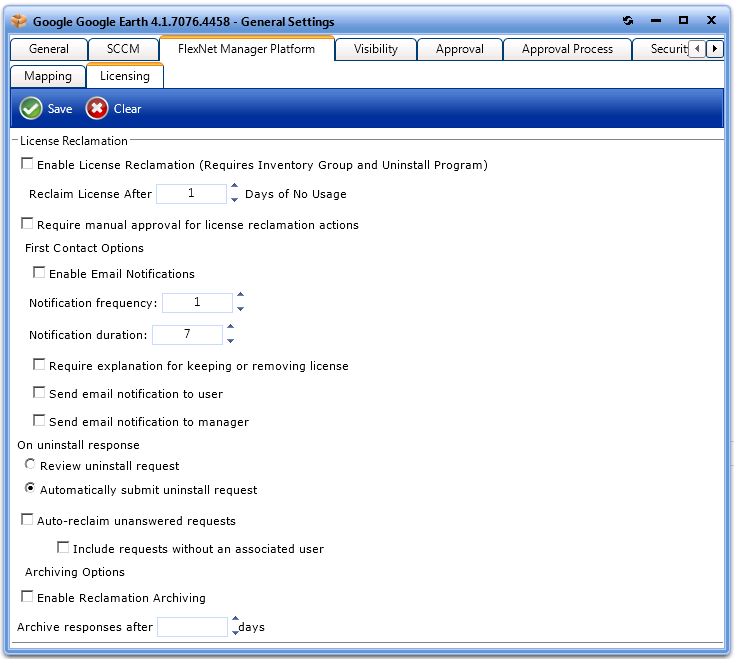Enable Send email notification to manager
This screenshot has width=734, height=659.
(x=39, y=420)
